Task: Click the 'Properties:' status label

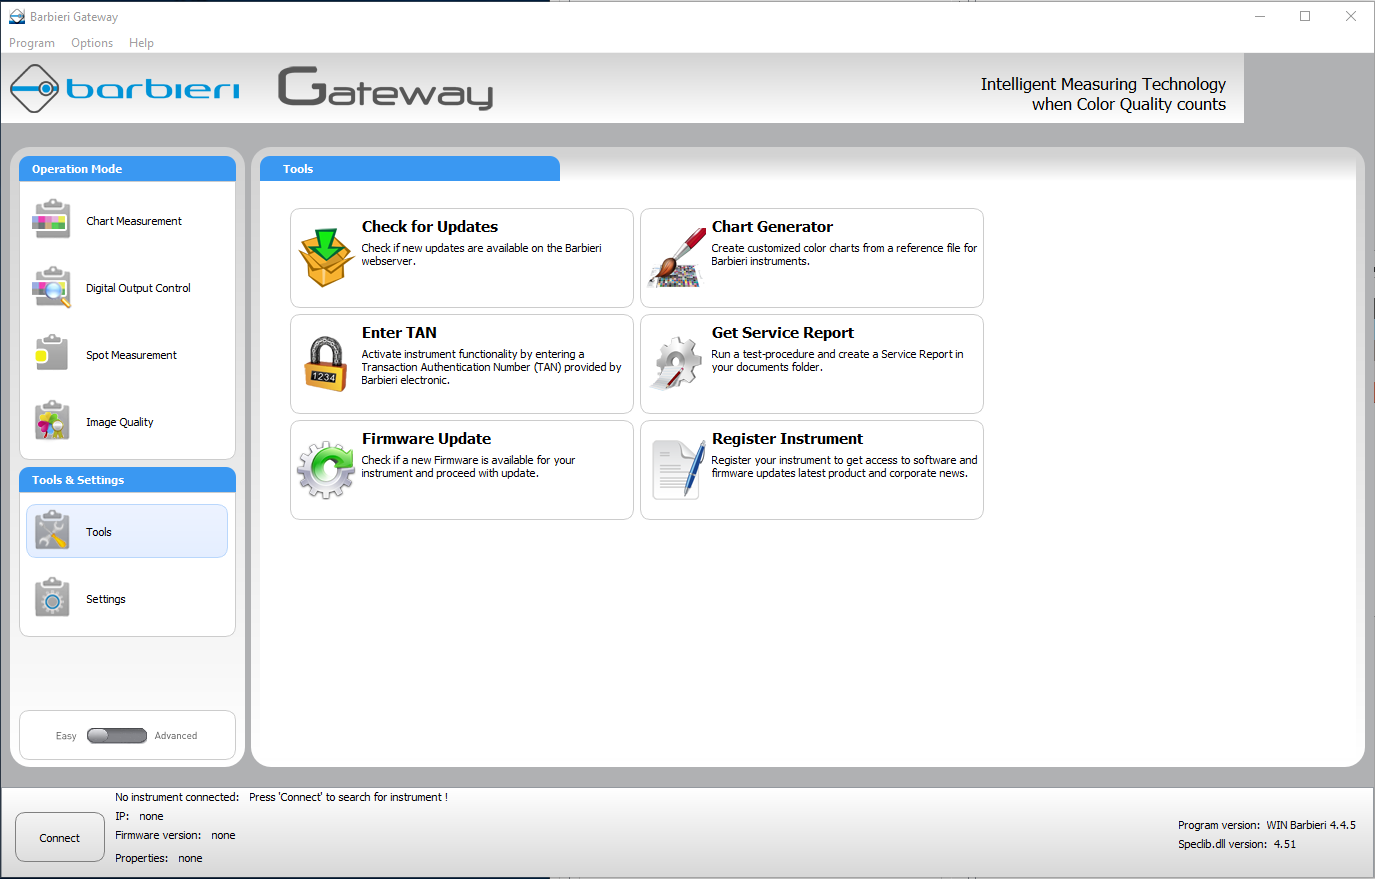Action: click(x=142, y=858)
